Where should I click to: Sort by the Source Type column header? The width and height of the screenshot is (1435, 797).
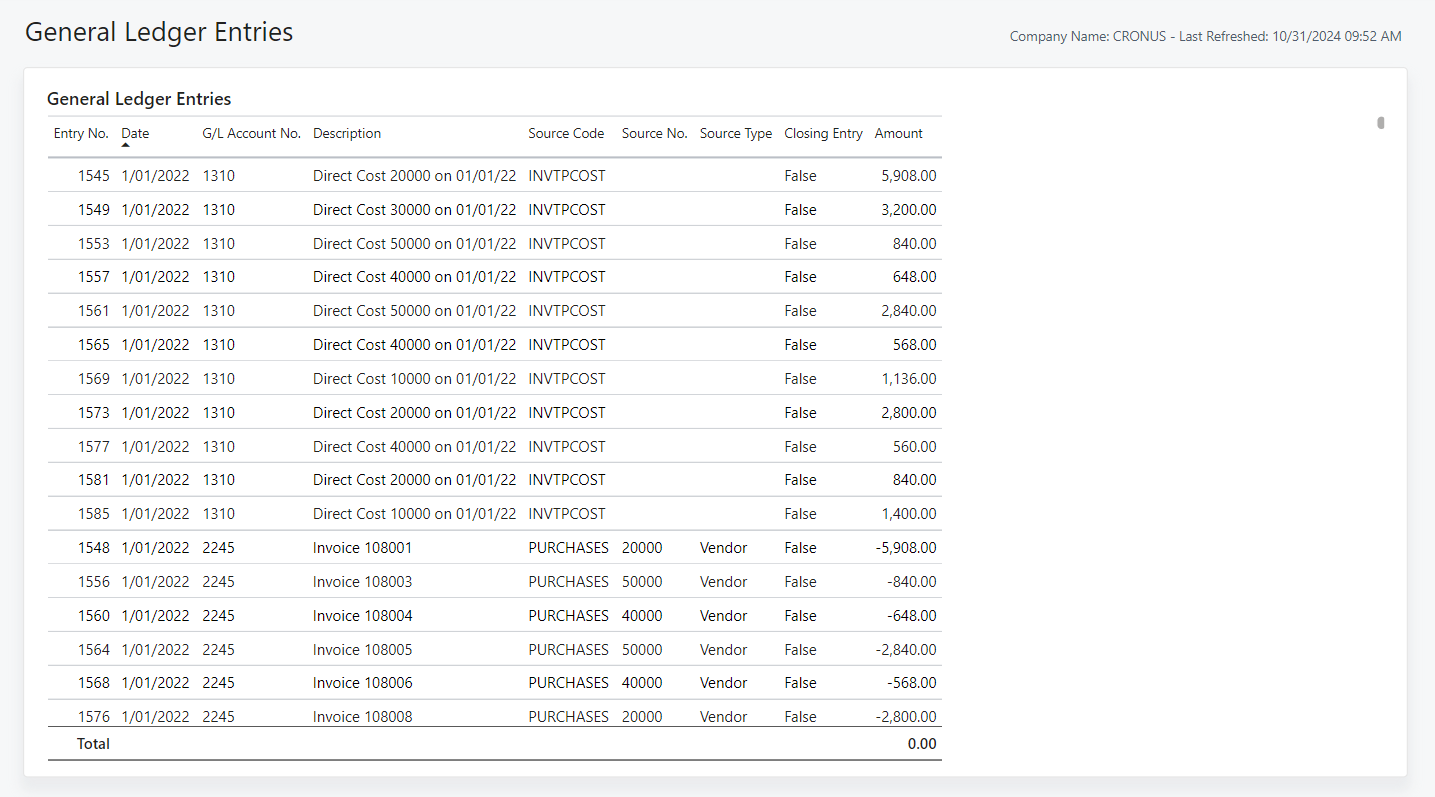click(736, 133)
